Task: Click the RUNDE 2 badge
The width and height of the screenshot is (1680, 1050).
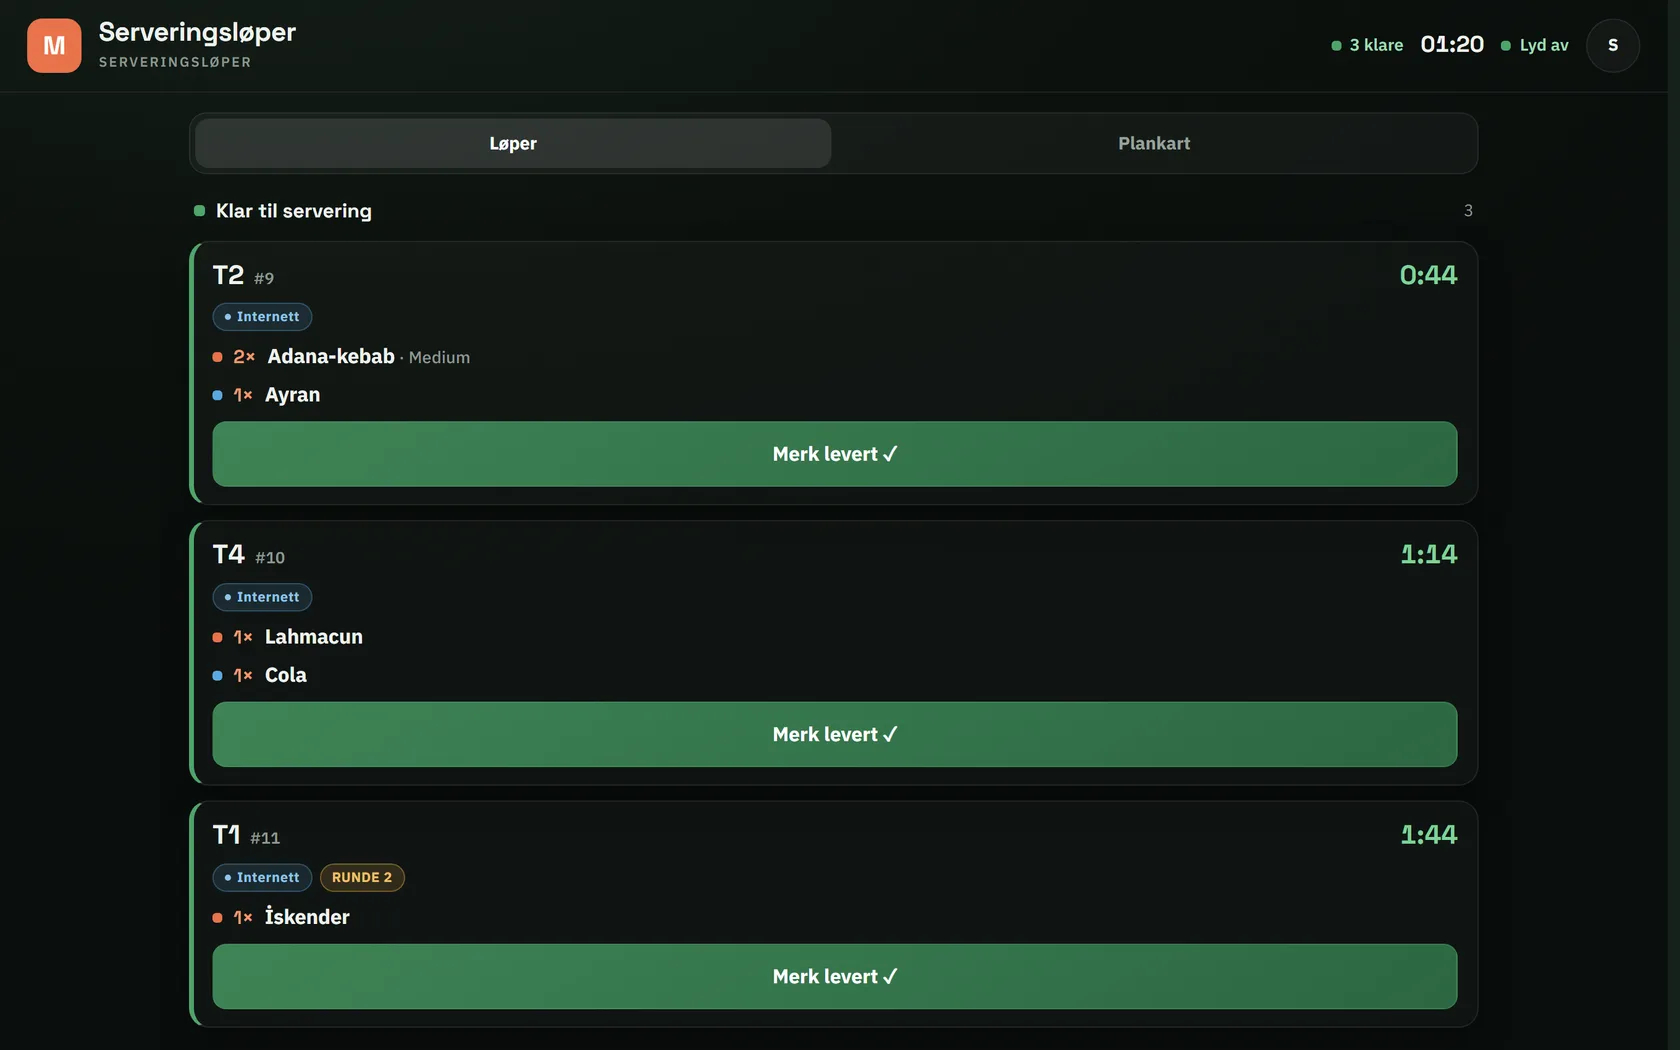Action: click(x=362, y=877)
